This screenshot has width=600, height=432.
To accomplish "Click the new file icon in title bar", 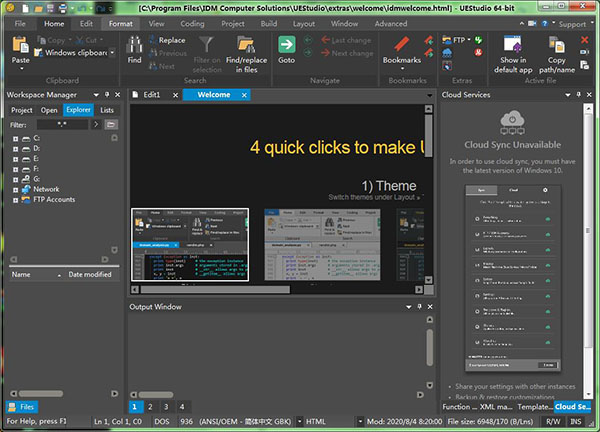I will pos(25,7).
